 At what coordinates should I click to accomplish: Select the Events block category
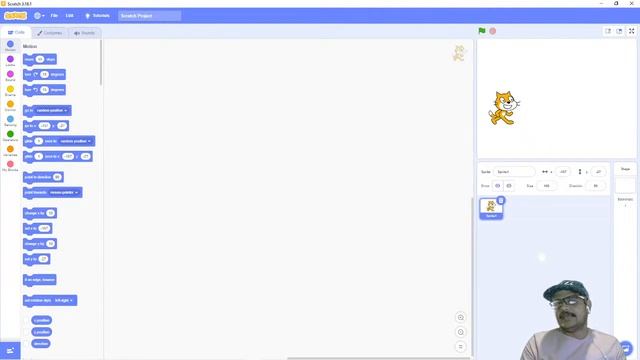[10, 91]
